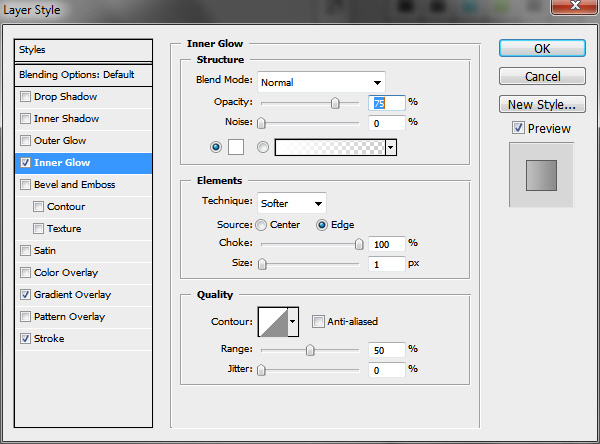The image size is (600, 444).
Task: Enable the Bevel and Emboss checkbox
Action: (25, 184)
